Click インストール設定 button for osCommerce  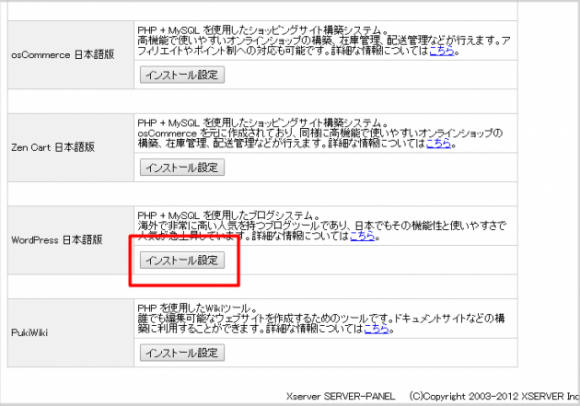click(x=182, y=75)
